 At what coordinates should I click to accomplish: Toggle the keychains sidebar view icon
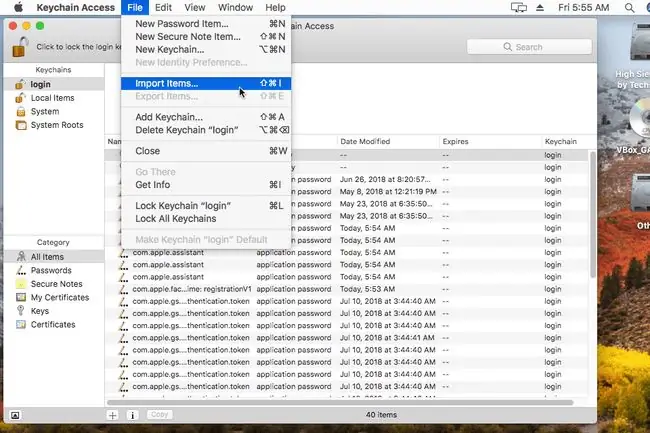point(15,415)
